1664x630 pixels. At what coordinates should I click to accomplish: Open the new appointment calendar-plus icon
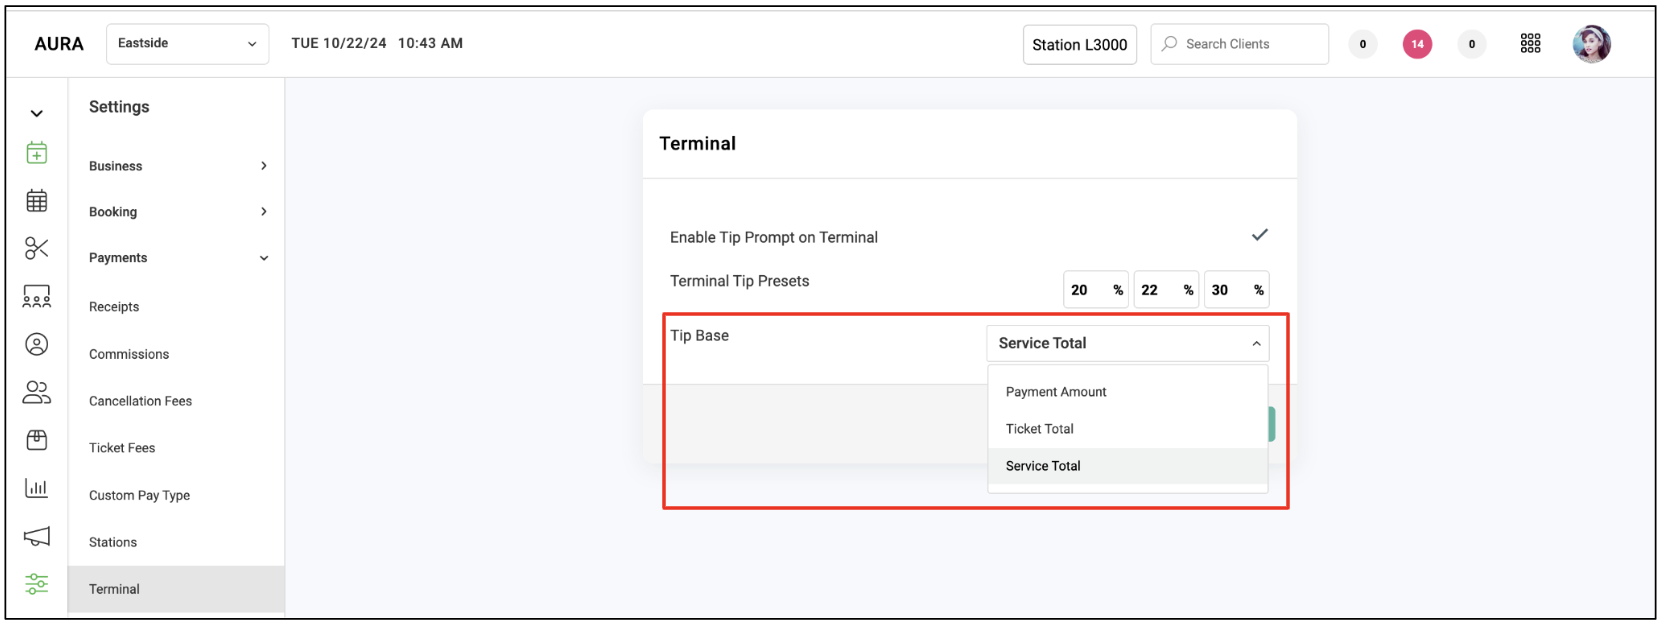(37, 153)
